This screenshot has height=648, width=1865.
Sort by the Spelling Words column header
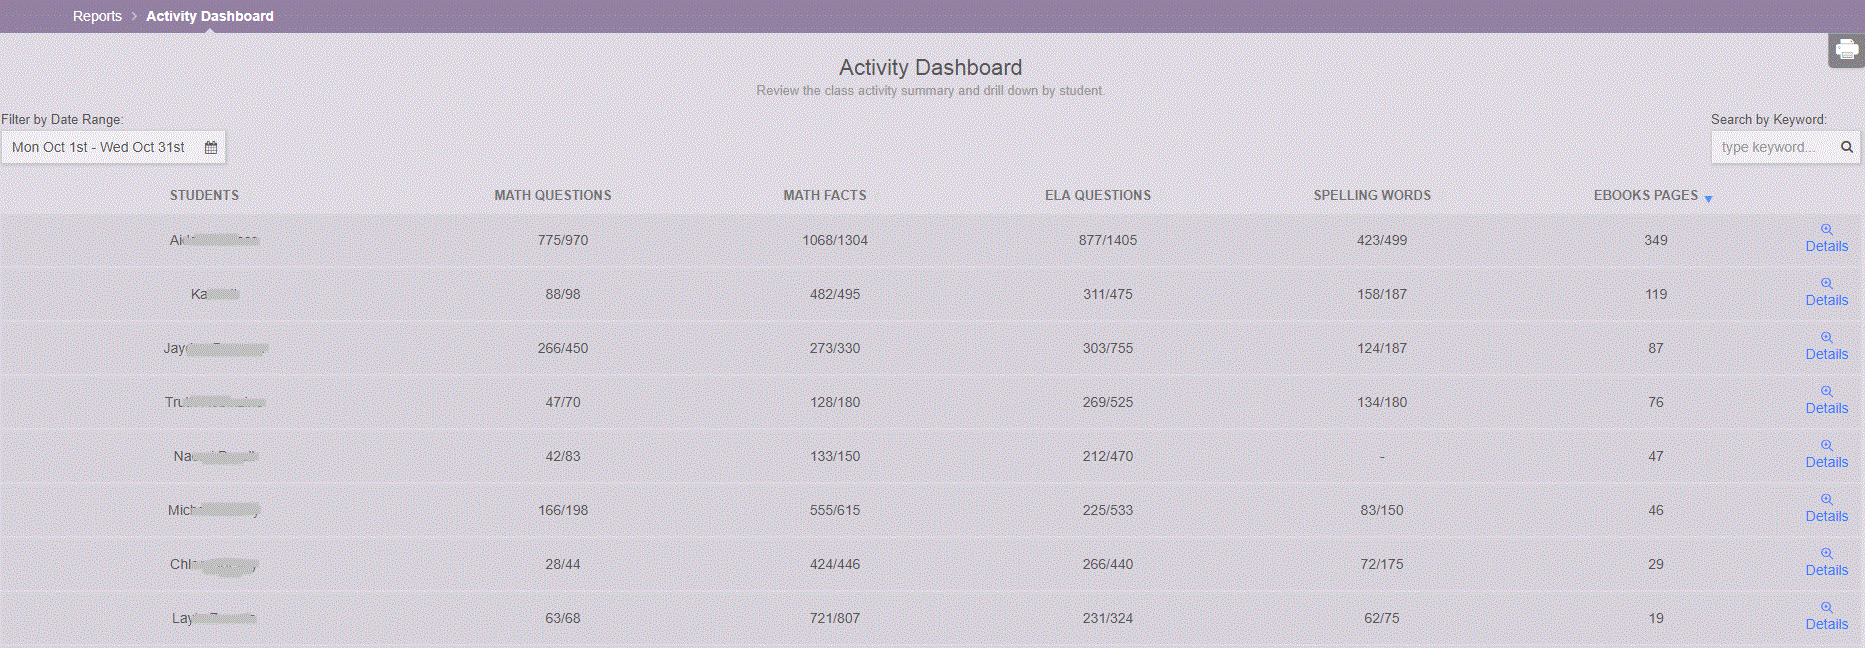[1371, 195]
